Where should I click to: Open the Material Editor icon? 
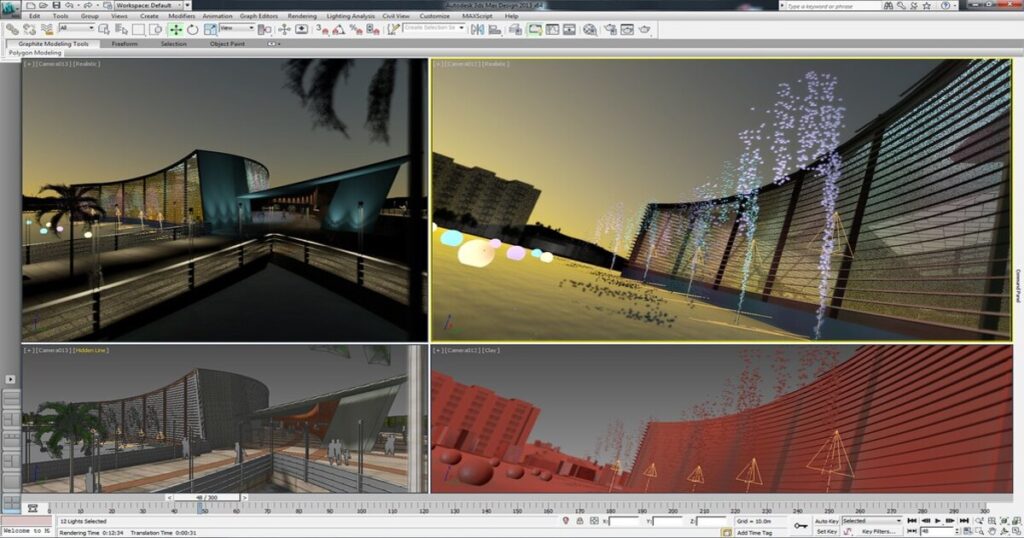coord(590,29)
